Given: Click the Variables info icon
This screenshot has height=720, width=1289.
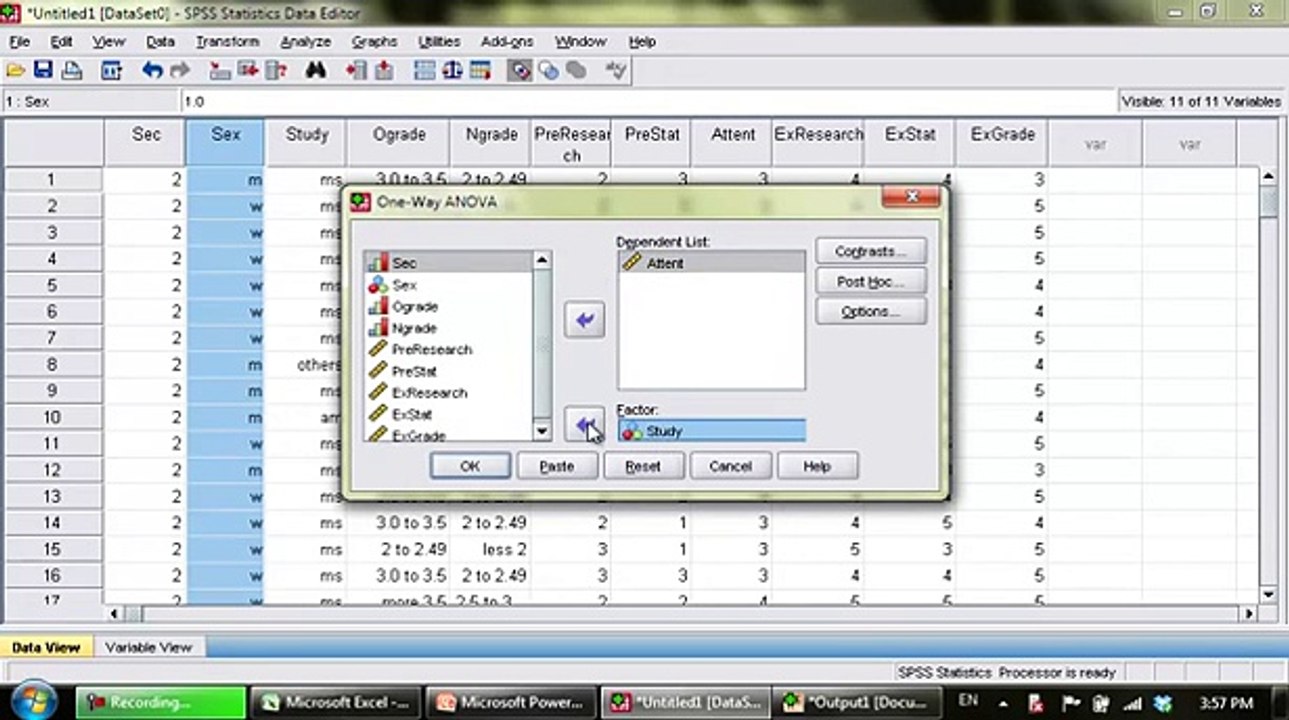Looking at the screenshot, I should (276, 70).
